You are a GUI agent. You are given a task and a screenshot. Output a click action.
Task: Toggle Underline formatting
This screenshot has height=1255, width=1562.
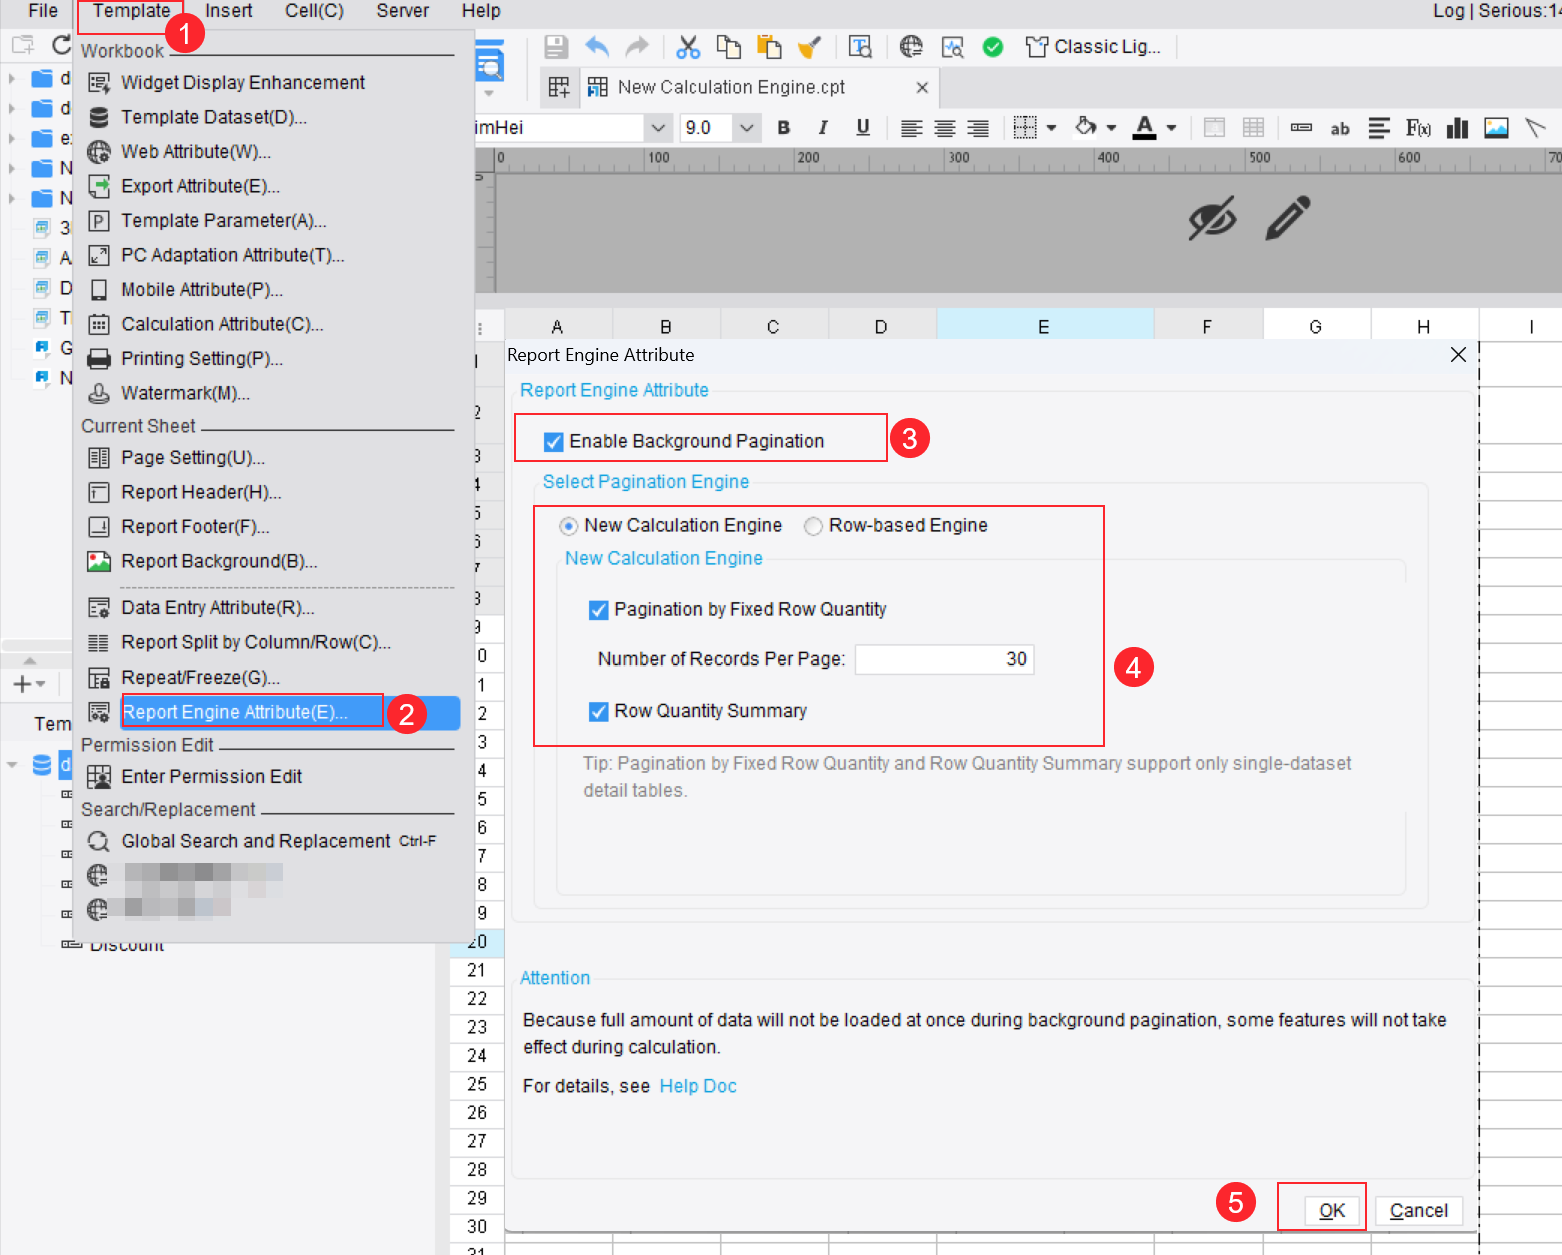(x=863, y=128)
